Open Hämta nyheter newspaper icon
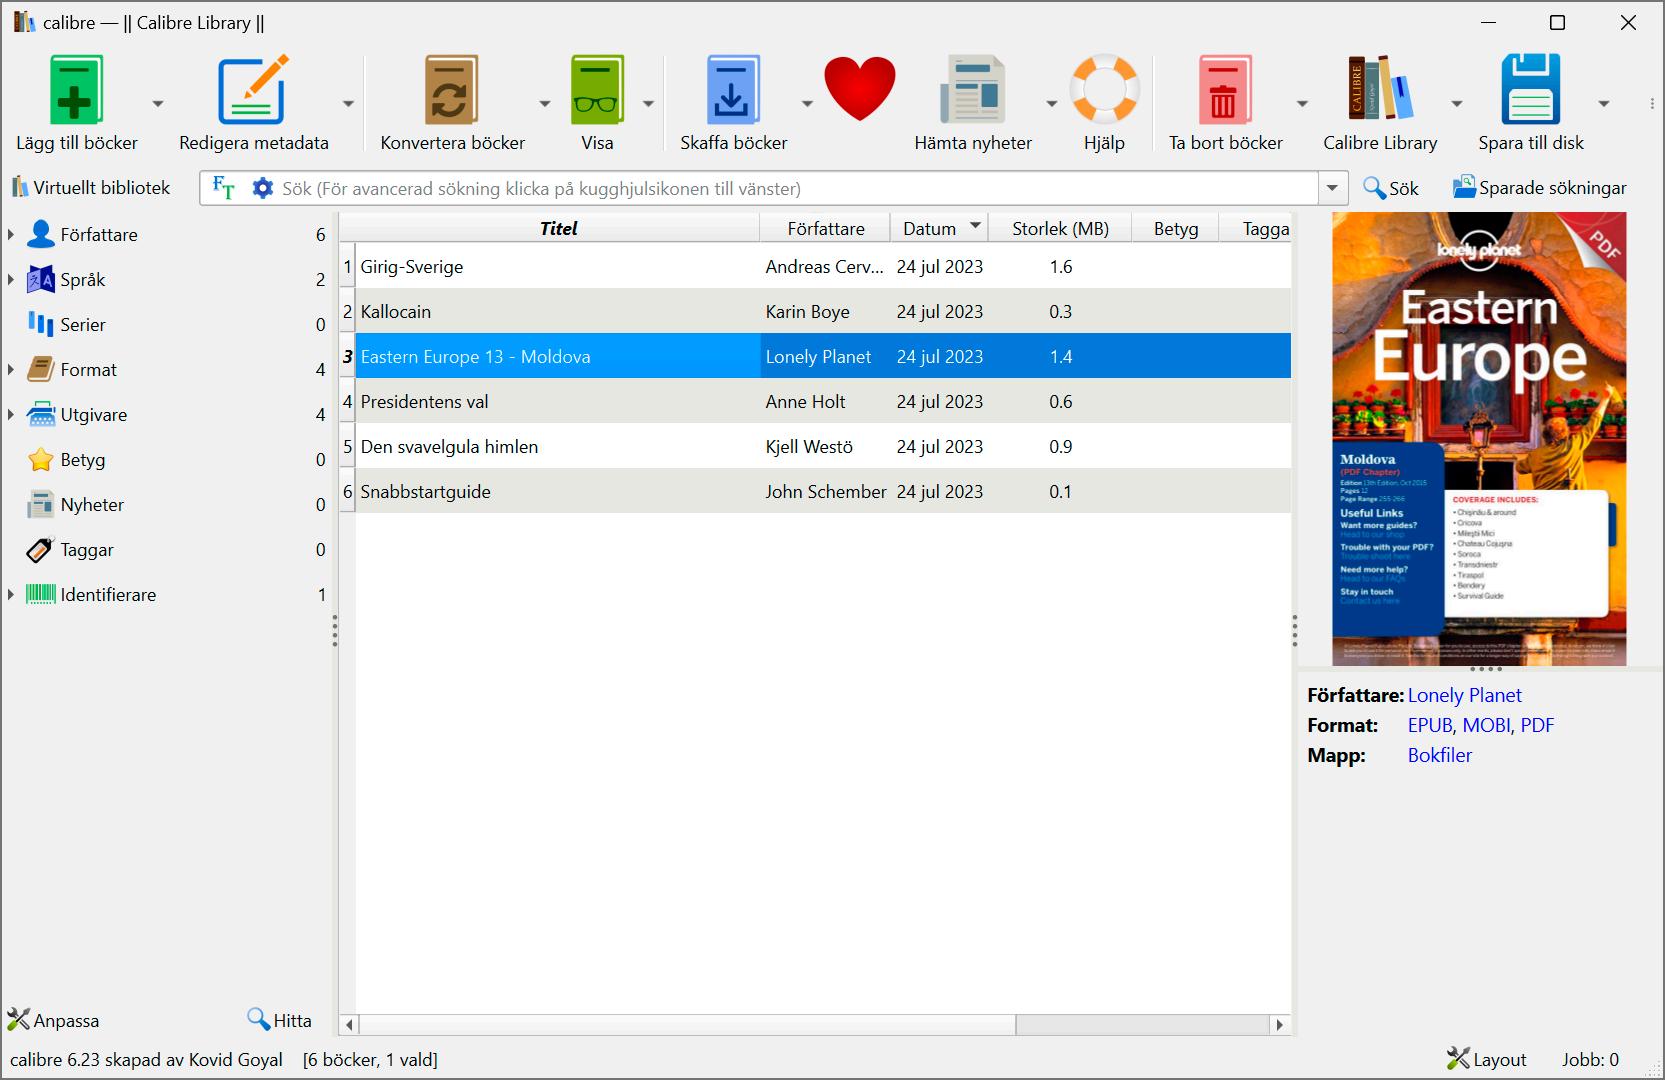The height and width of the screenshot is (1080, 1665). coord(973,90)
